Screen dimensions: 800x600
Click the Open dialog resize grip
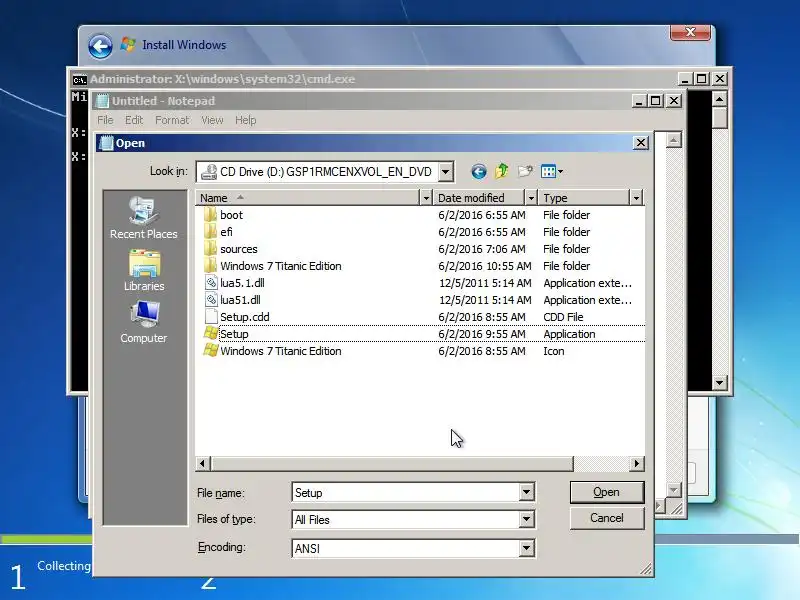coord(646,569)
